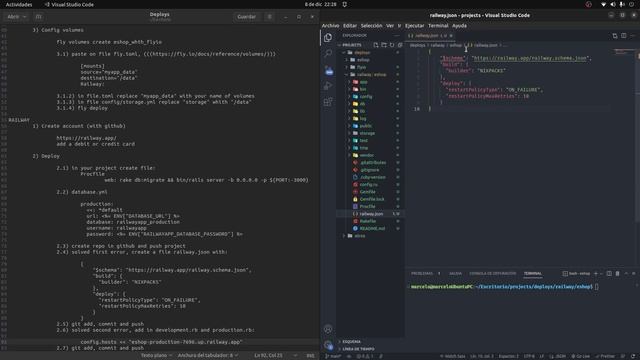The image size is (640, 360).
Task: Click new document icon in Deploys editor
Action: tap(38, 17)
